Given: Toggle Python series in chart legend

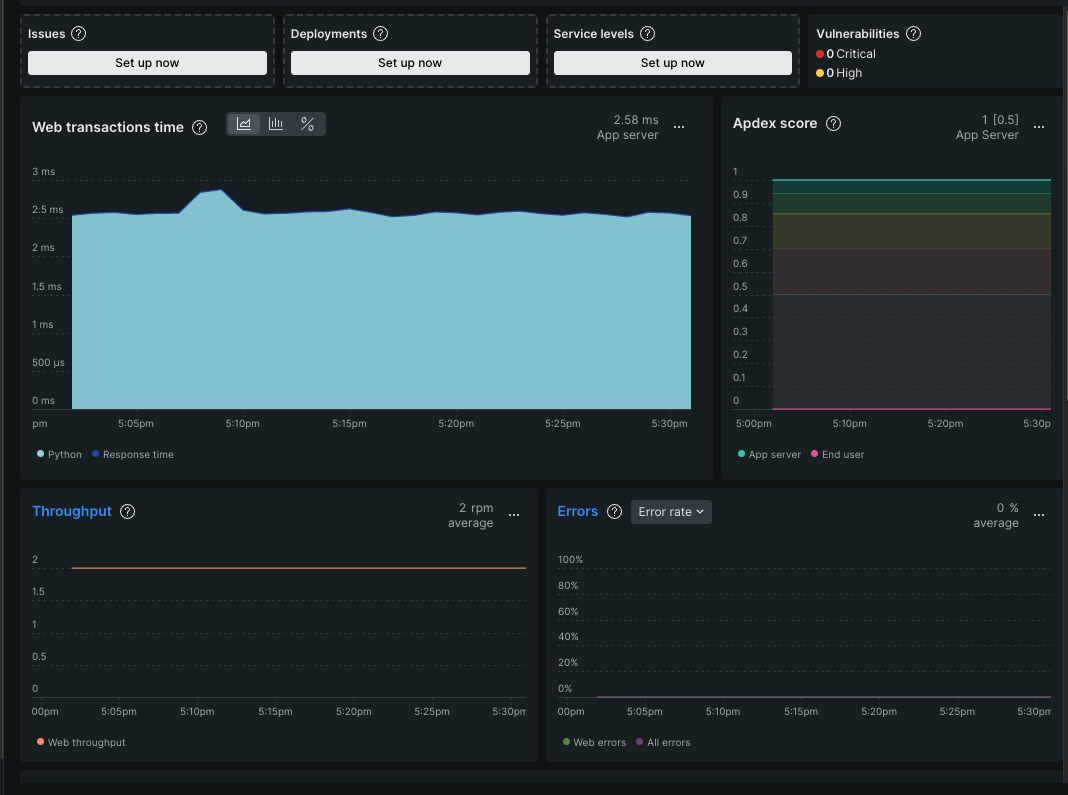Looking at the screenshot, I should tap(59, 454).
